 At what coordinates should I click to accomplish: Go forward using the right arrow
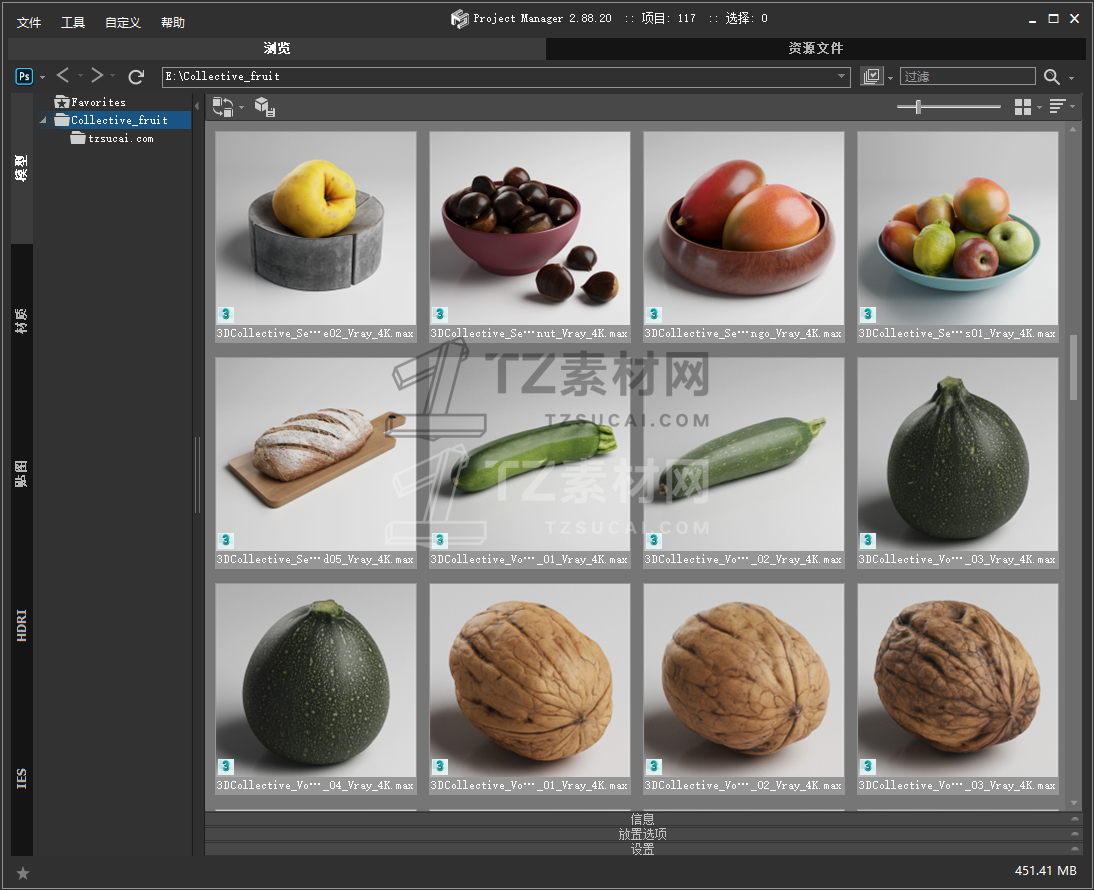click(x=96, y=76)
